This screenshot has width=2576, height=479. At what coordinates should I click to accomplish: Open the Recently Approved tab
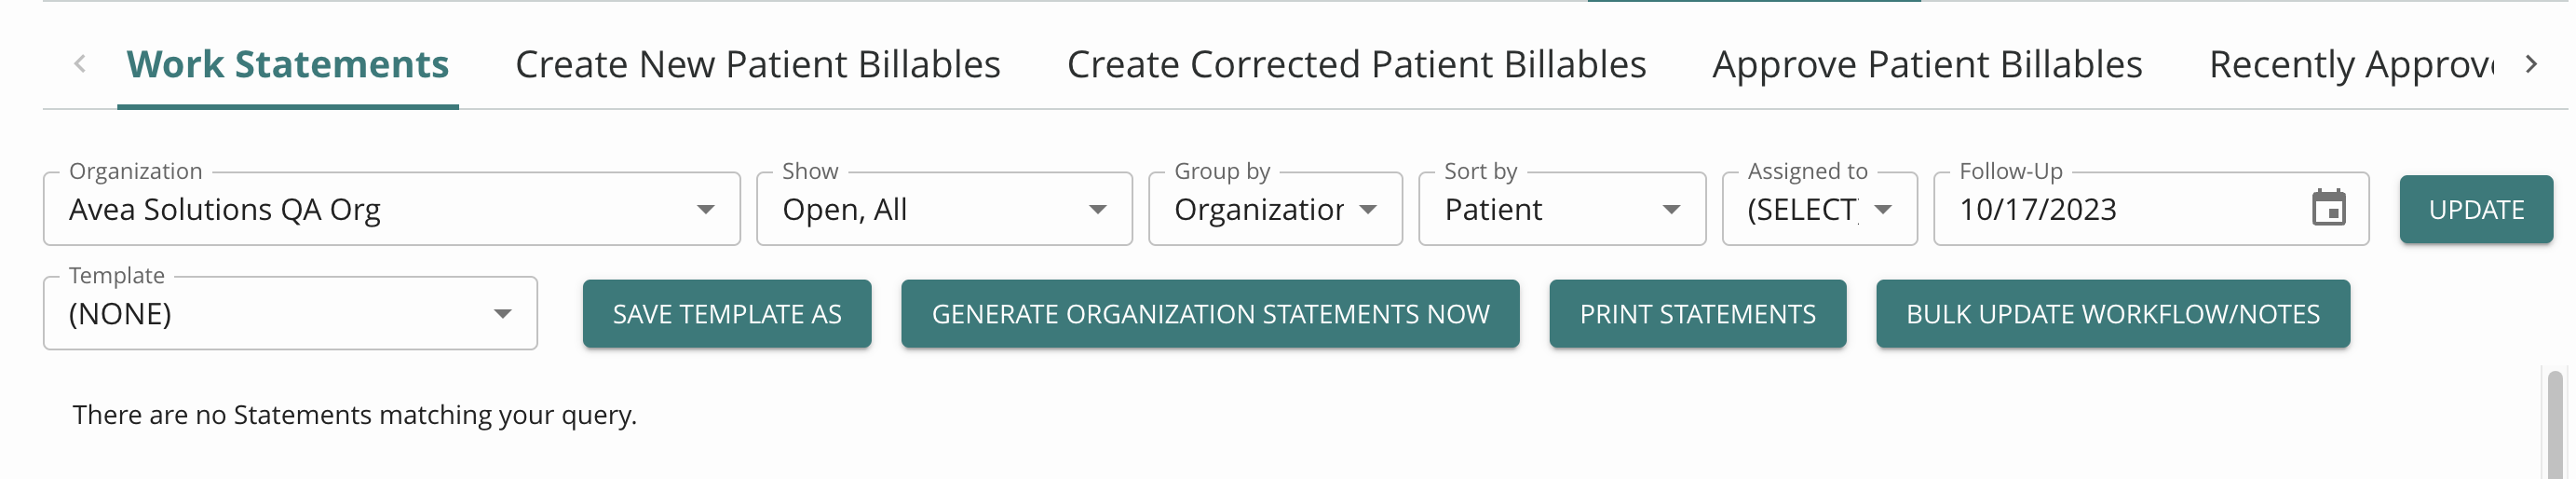tap(2350, 65)
